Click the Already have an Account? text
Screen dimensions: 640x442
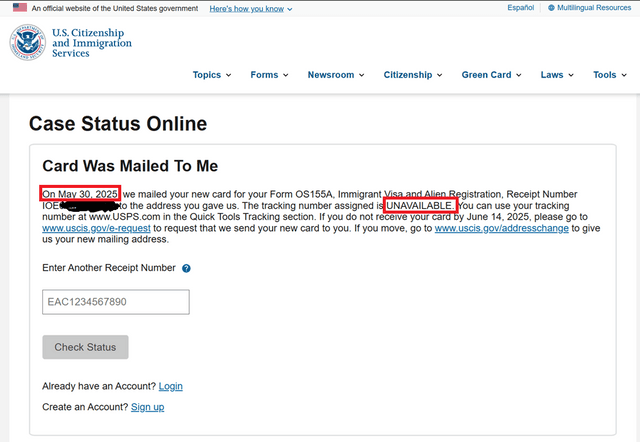coord(99,386)
